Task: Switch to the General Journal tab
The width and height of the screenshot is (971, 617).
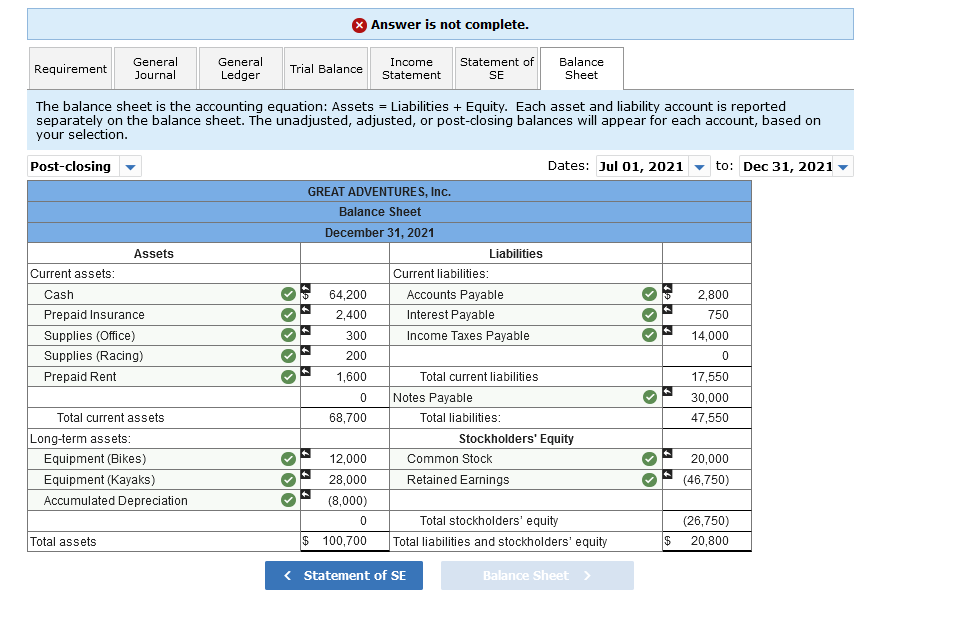Action: 155,68
